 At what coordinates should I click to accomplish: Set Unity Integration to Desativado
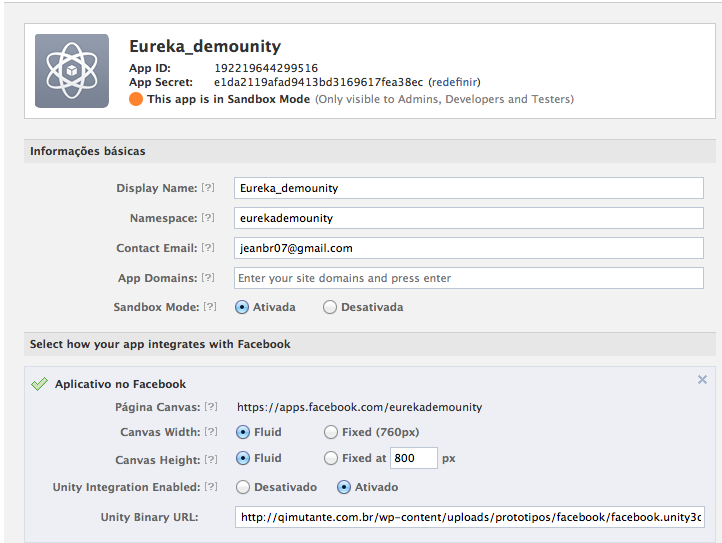pos(243,487)
